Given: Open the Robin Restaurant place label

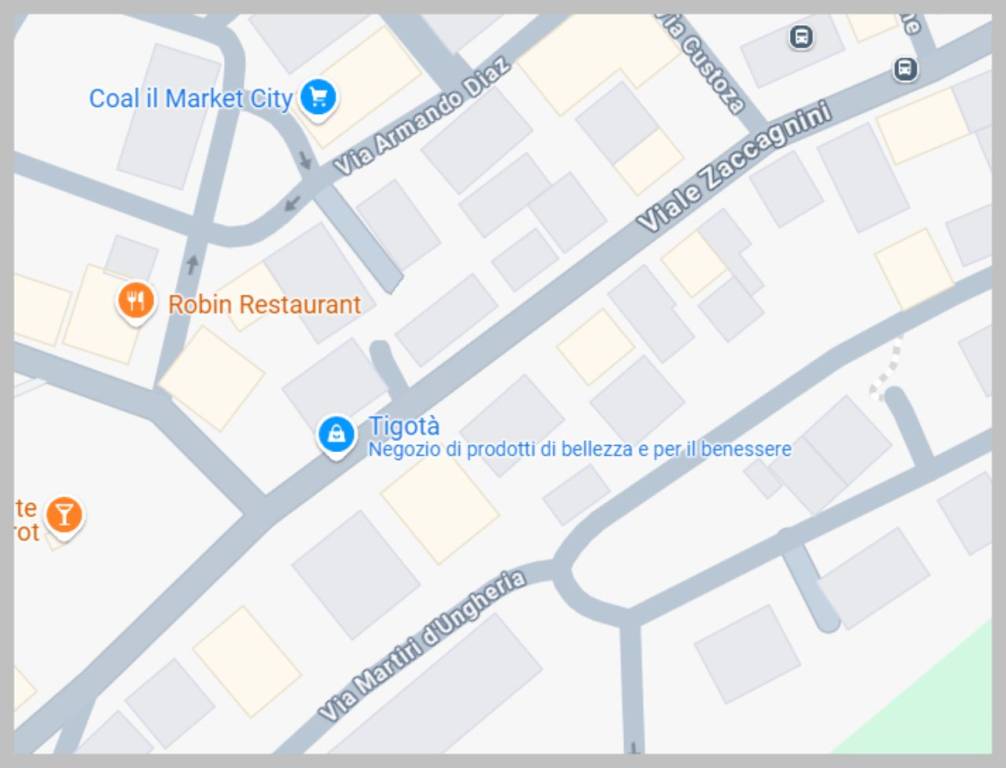Looking at the screenshot, I should tap(264, 304).
